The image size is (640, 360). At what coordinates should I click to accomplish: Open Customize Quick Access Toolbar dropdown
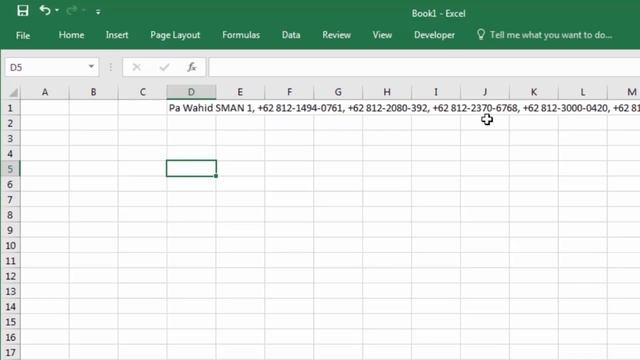(x=98, y=12)
